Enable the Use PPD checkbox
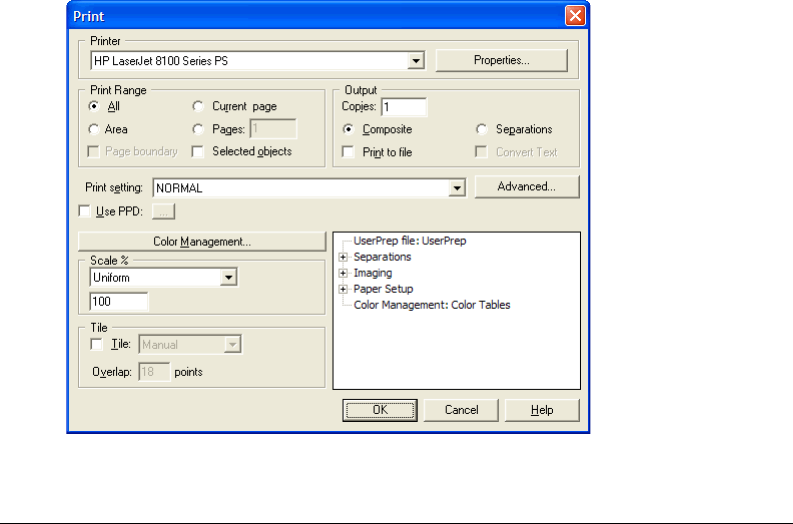This screenshot has height=524, width=793. point(84,211)
